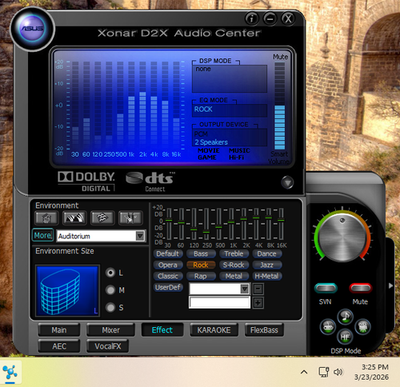Switch to the AEC tab

pyautogui.click(x=59, y=346)
